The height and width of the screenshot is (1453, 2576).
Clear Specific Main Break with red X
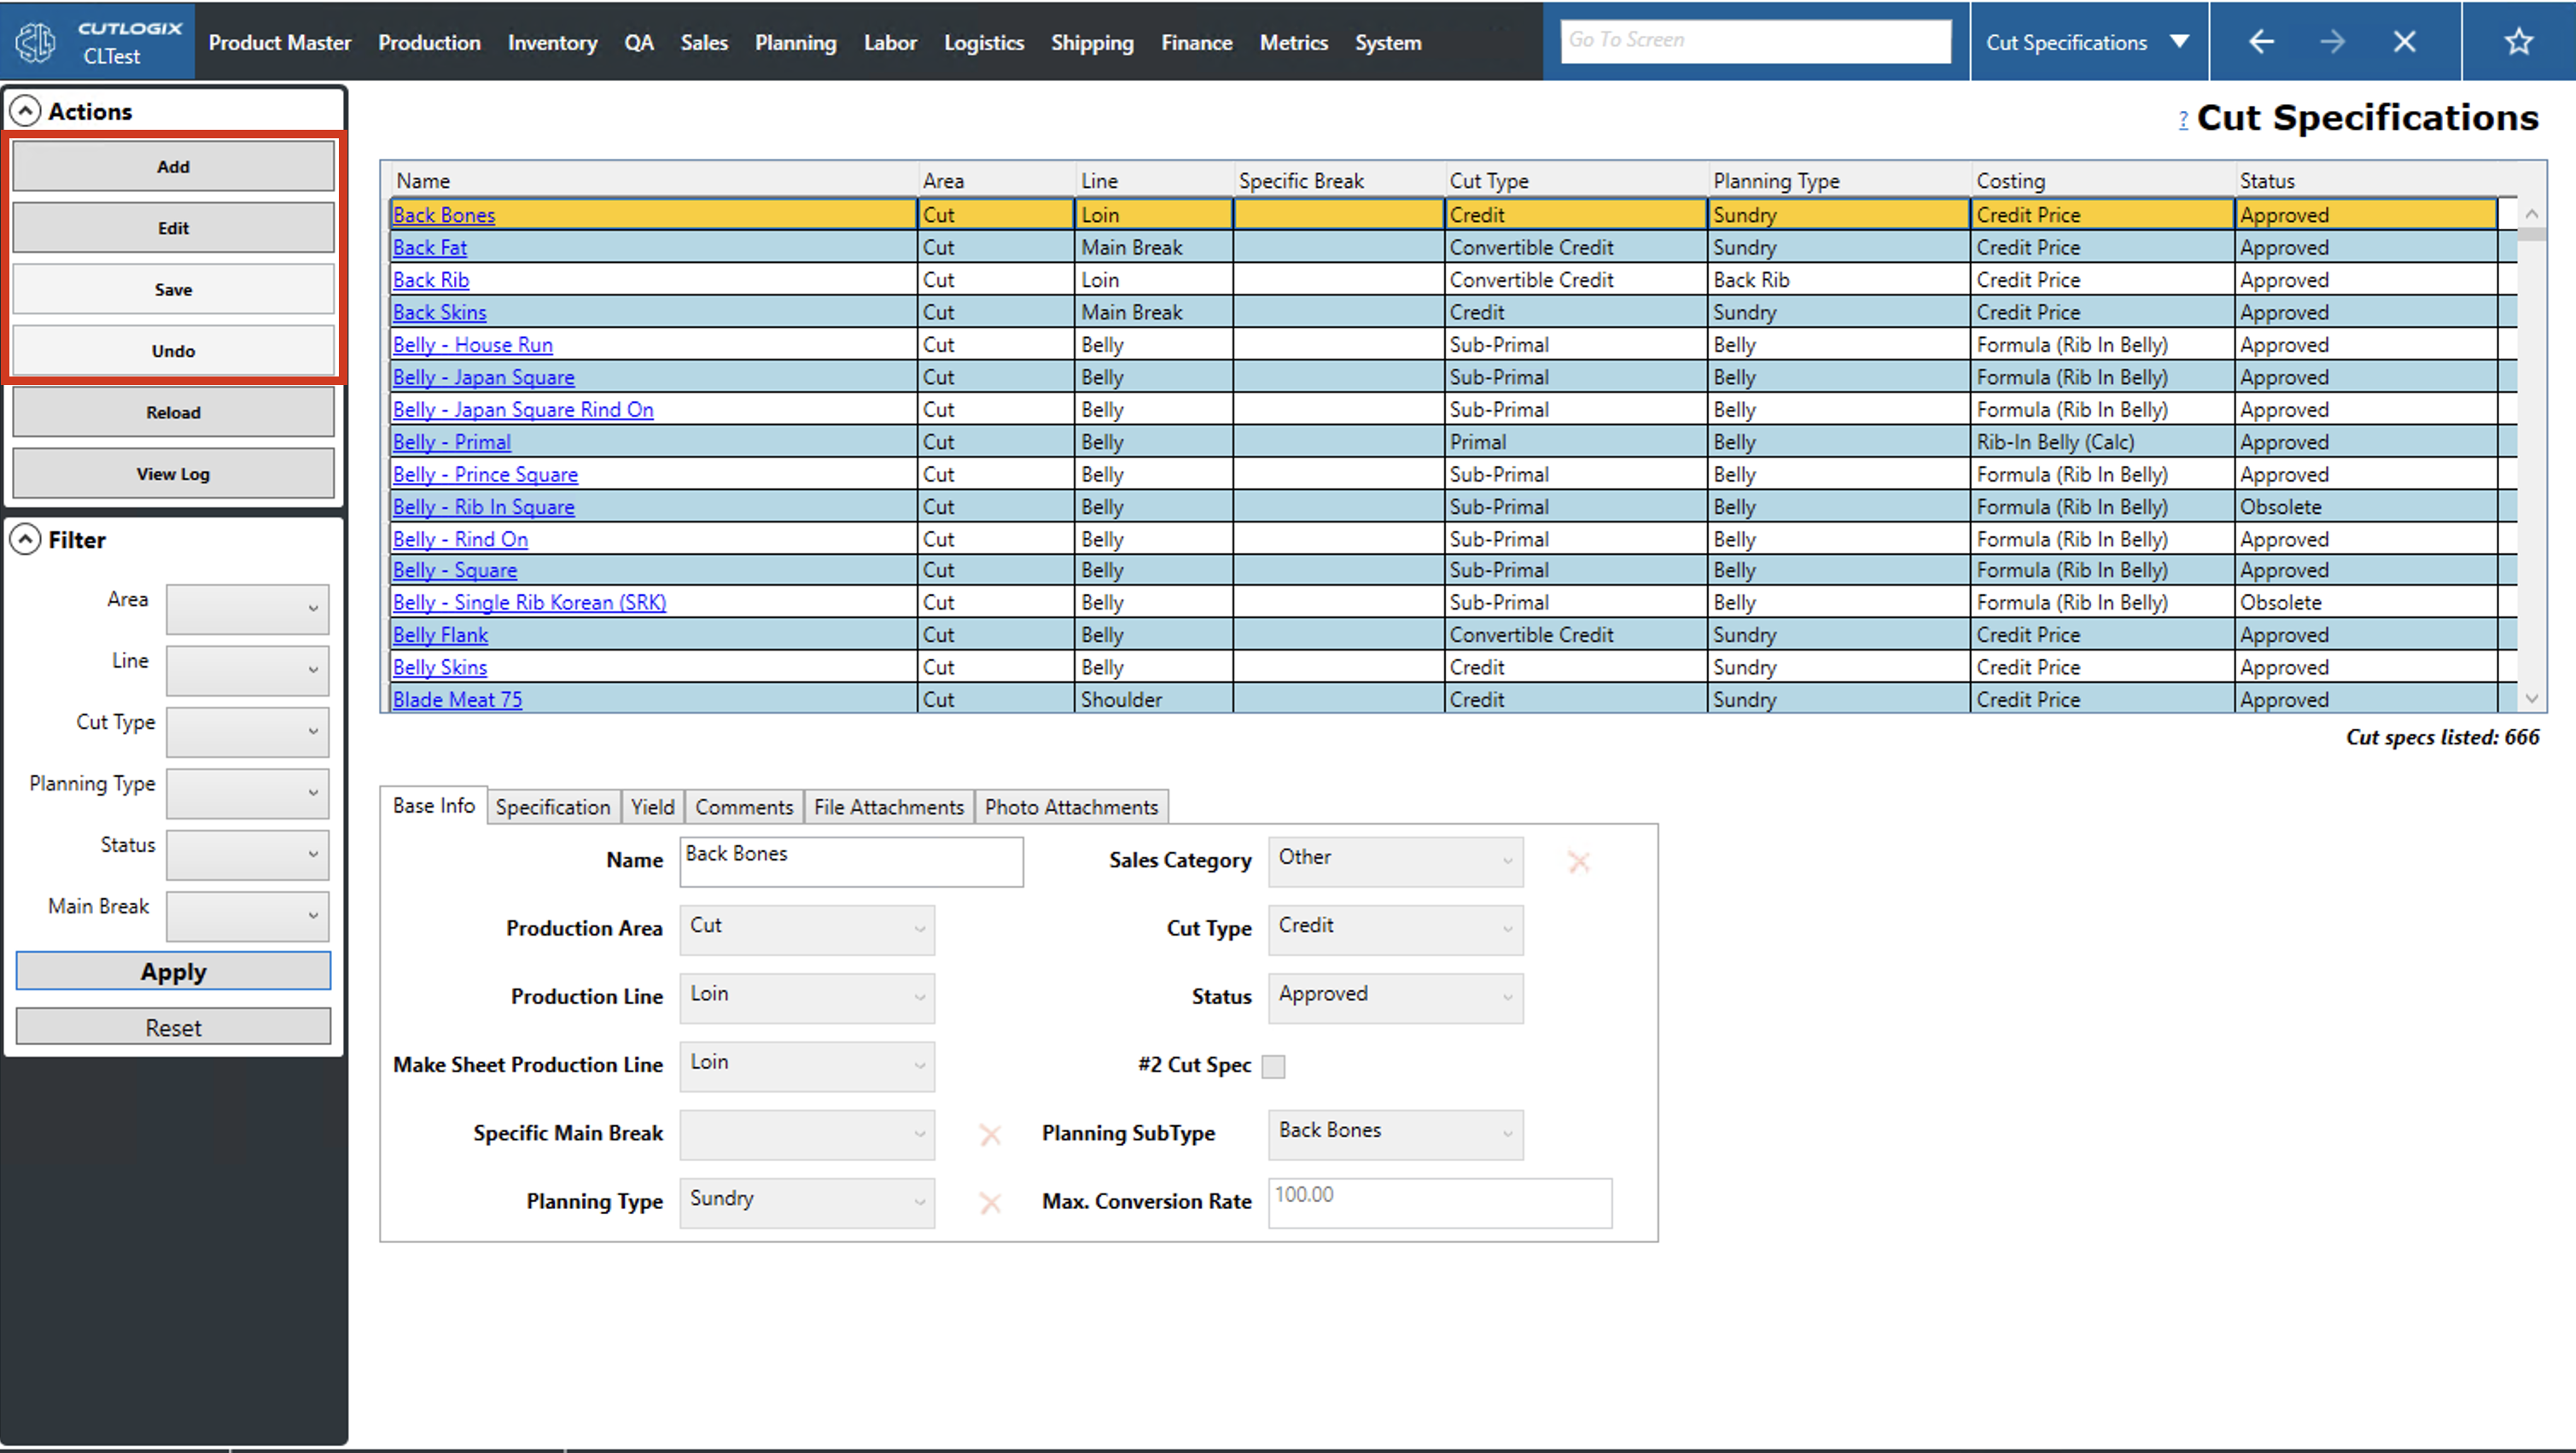(990, 1135)
